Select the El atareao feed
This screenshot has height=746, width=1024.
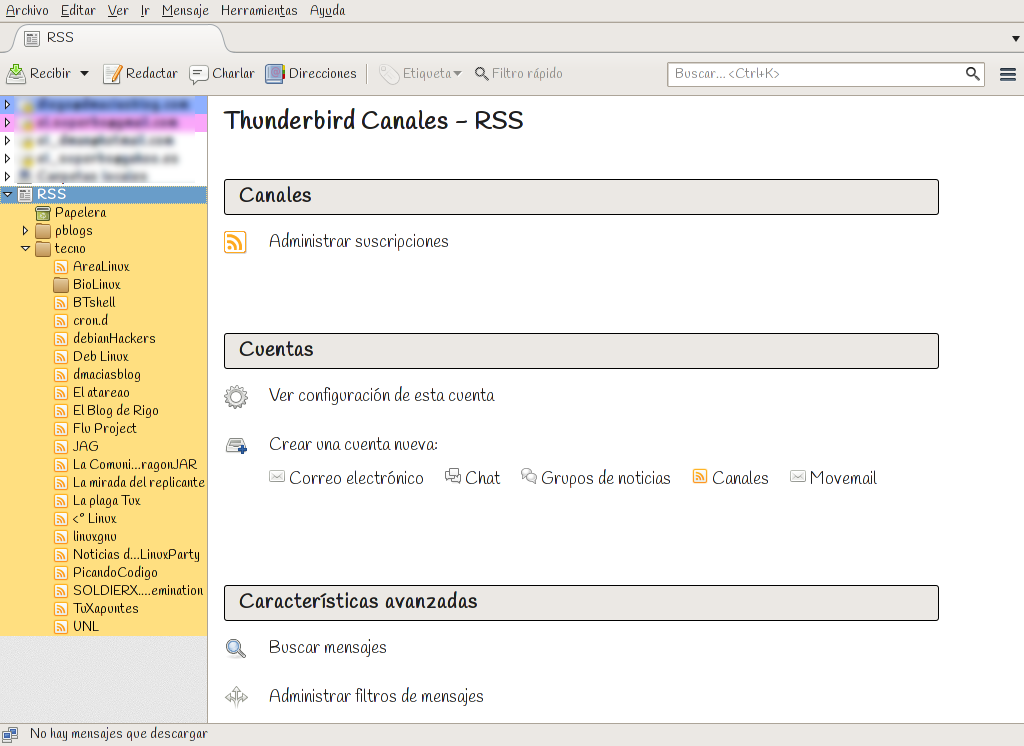click(x=101, y=393)
